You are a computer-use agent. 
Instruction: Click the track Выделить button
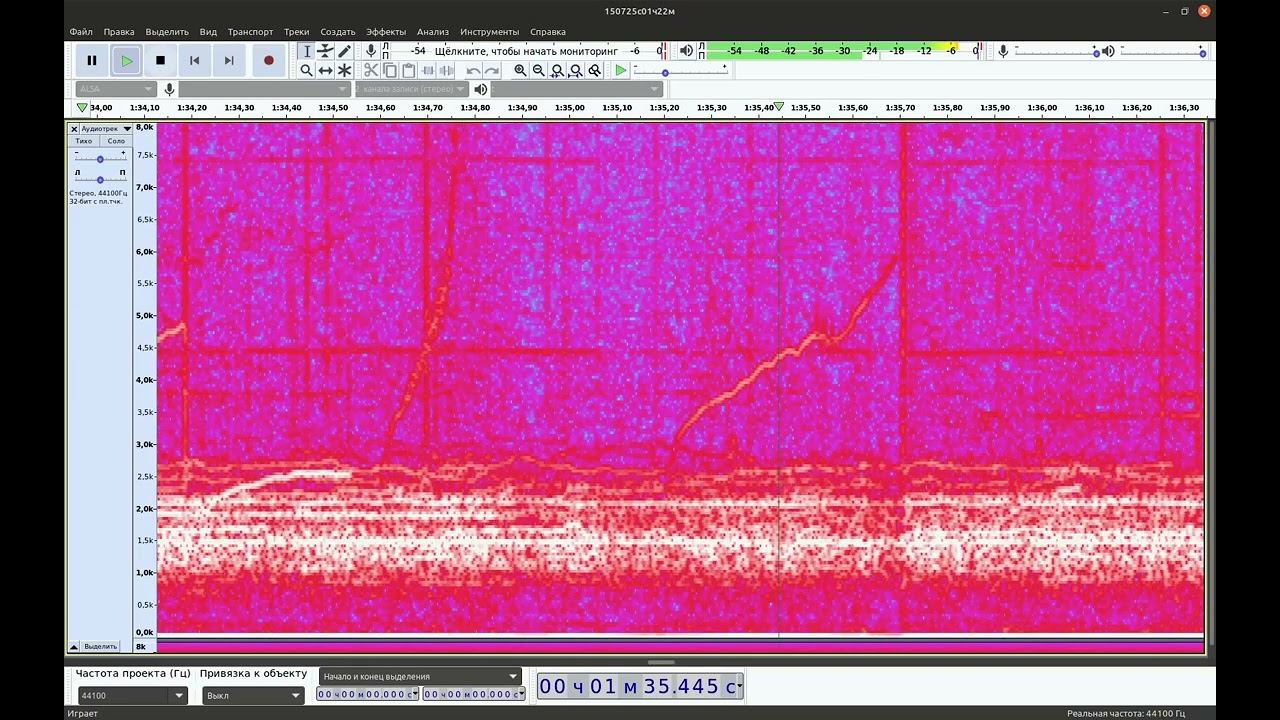pyautogui.click(x=100, y=646)
